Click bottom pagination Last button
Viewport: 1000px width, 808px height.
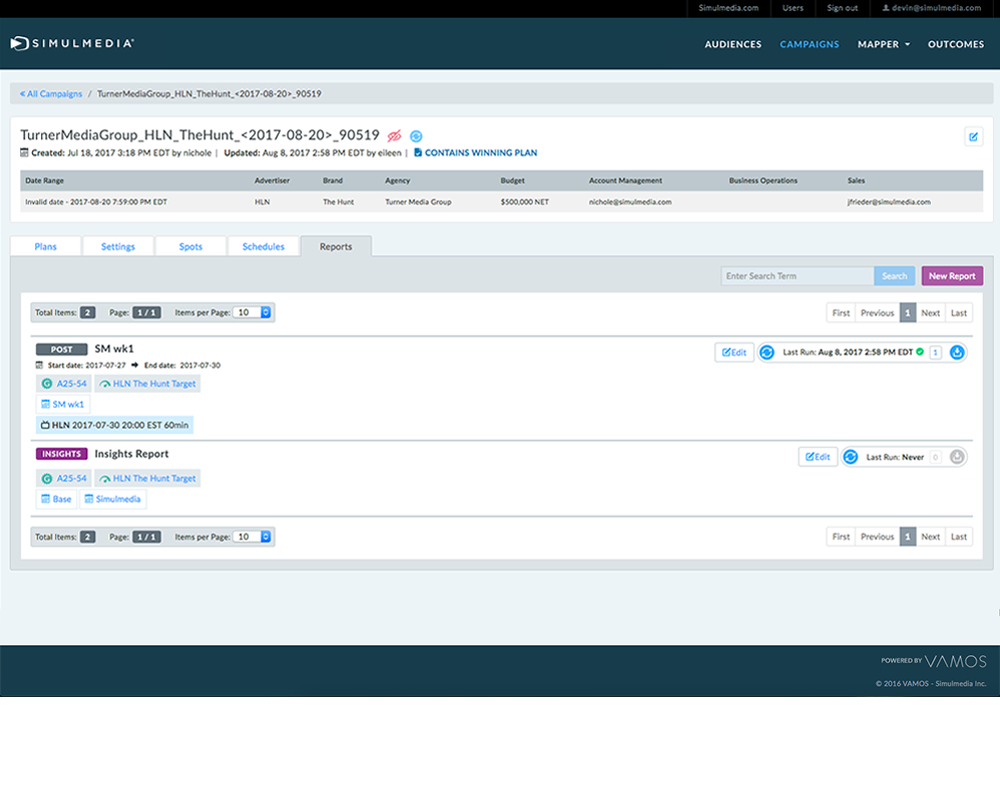pos(959,536)
